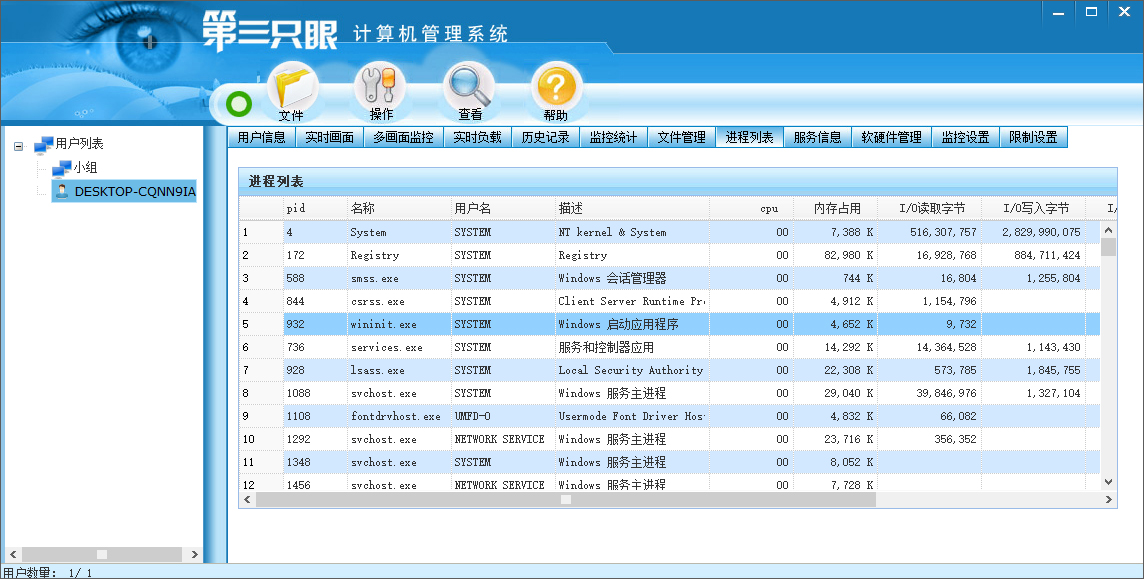The height and width of the screenshot is (579, 1144).
Task: Click the process table scroll-right arrow
Action: (x=1108, y=500)
